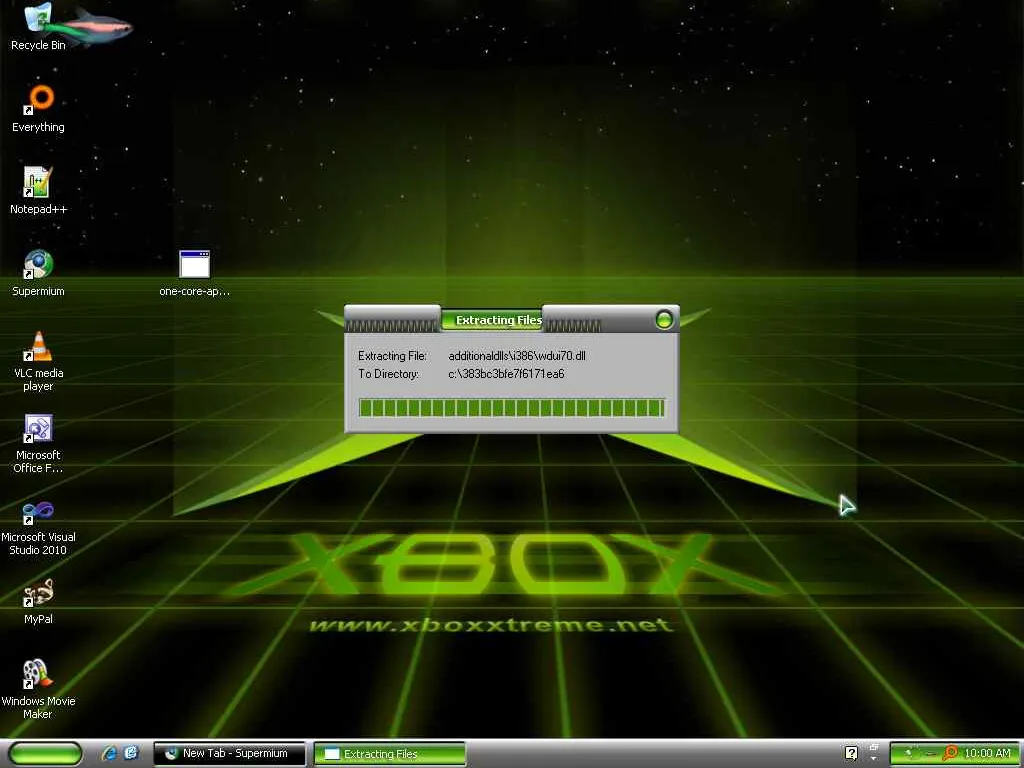Click the c:\383bc3bfe7f6171ea6 directory text
The height and width of the screenshot is (768, 1024).
pos(506,374)
